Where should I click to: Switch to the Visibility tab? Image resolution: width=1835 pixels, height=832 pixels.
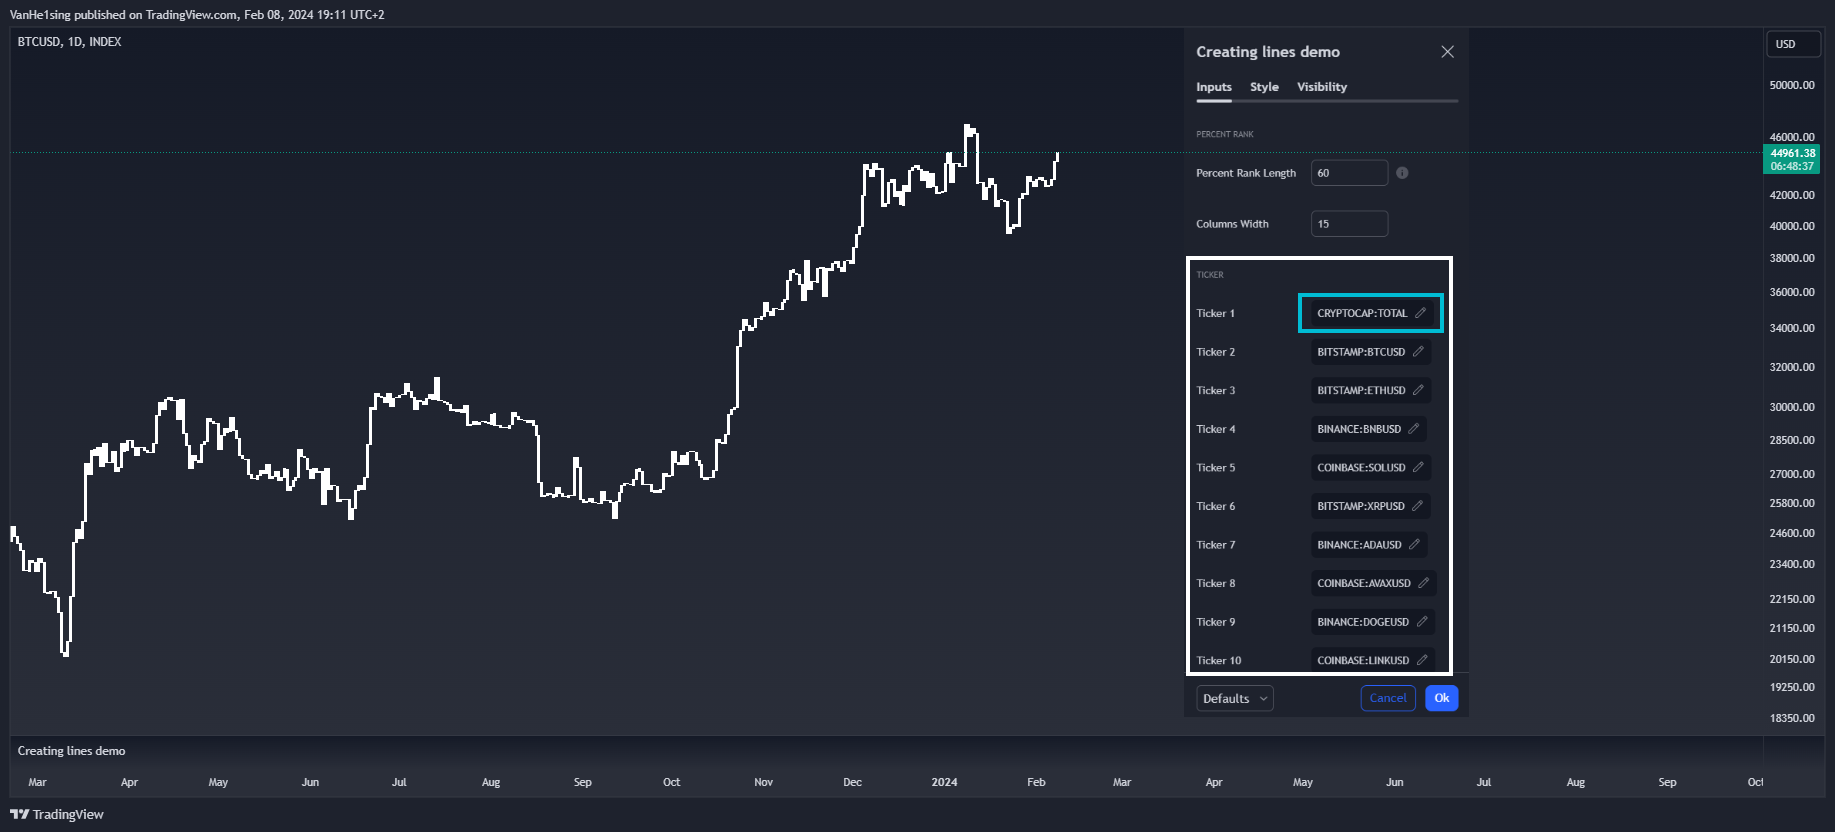[1322, 87]
